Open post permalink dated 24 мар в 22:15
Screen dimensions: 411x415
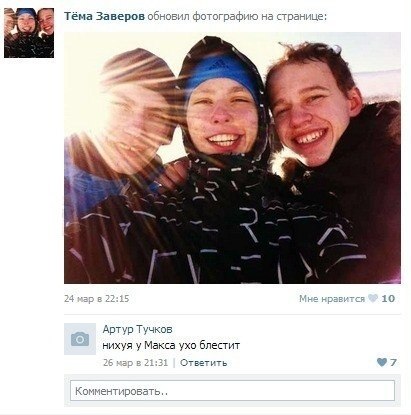(97, 298)
